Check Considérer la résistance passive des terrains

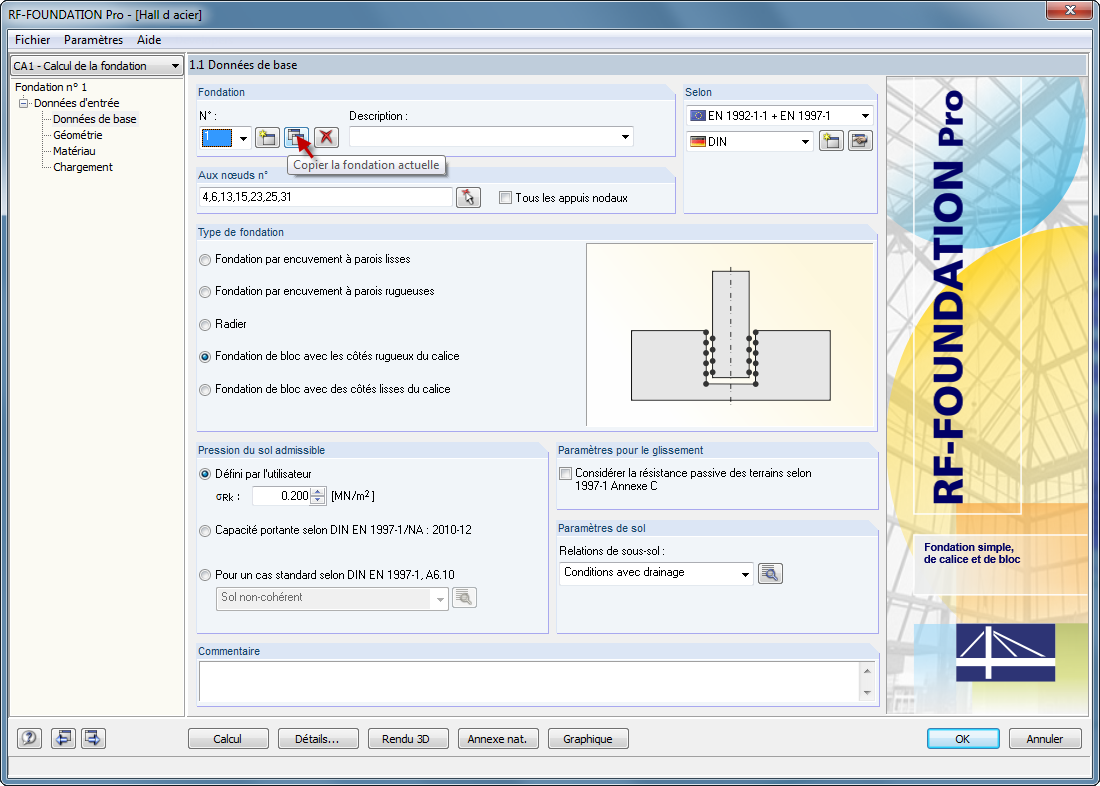point(565,473)
